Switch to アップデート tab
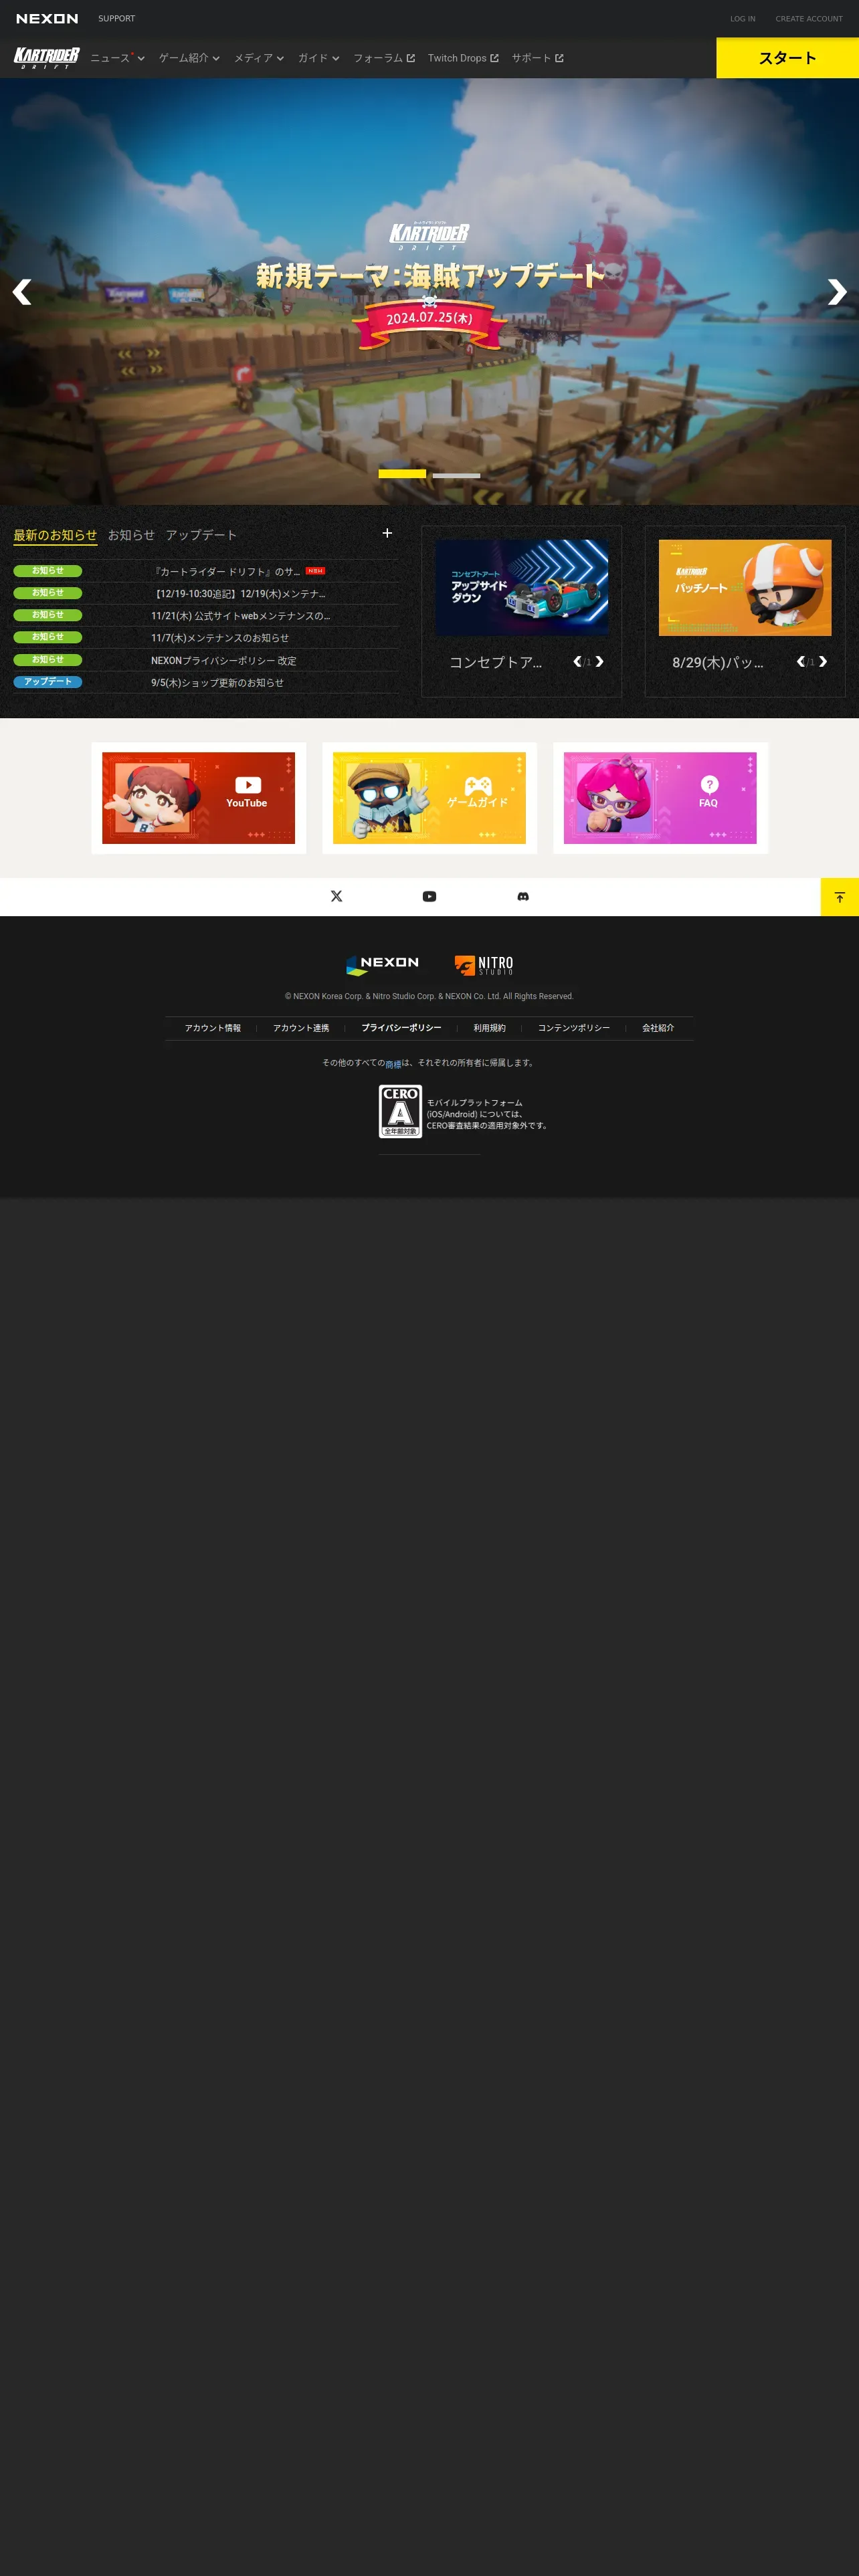 coord(201,535)
